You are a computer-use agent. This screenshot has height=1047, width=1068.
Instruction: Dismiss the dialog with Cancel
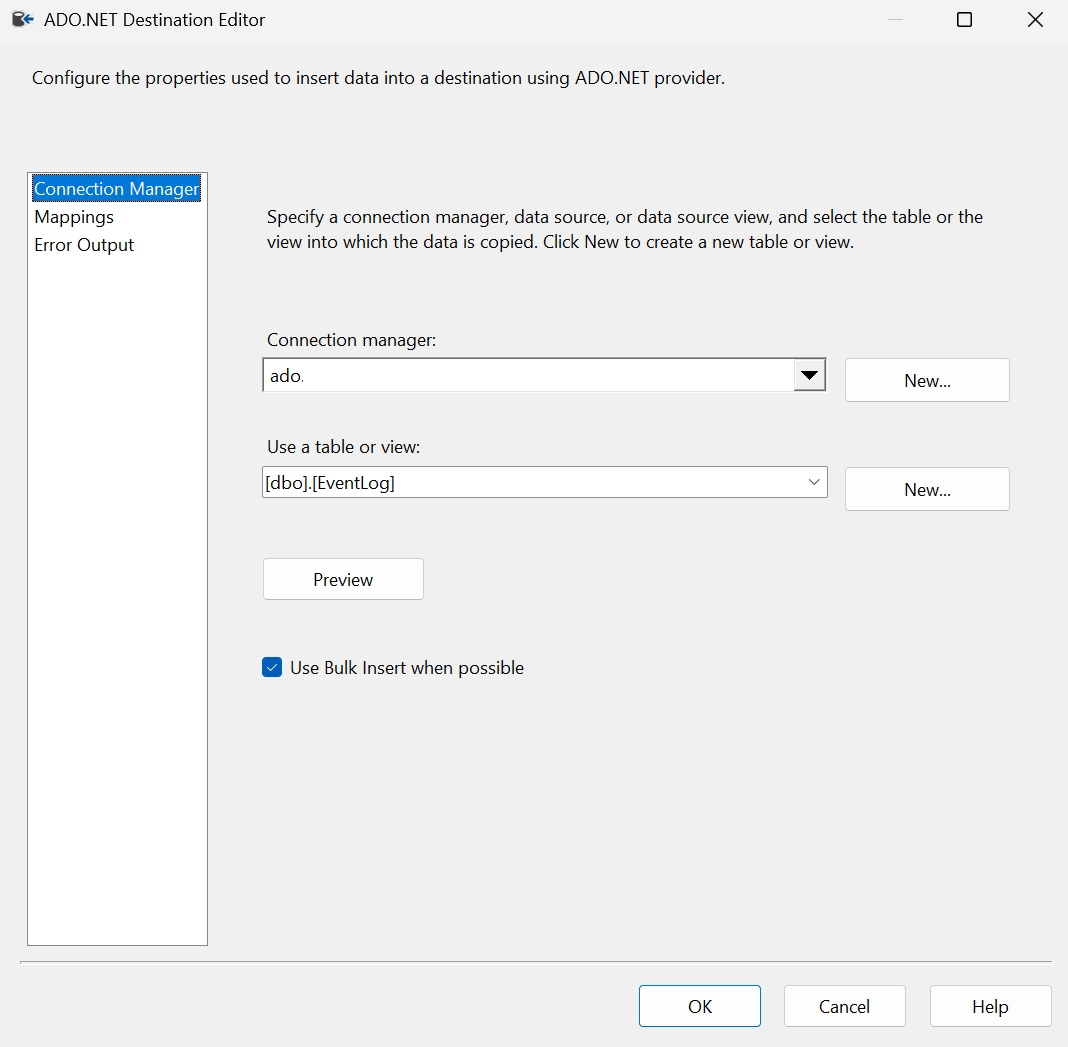point(844,1005)
